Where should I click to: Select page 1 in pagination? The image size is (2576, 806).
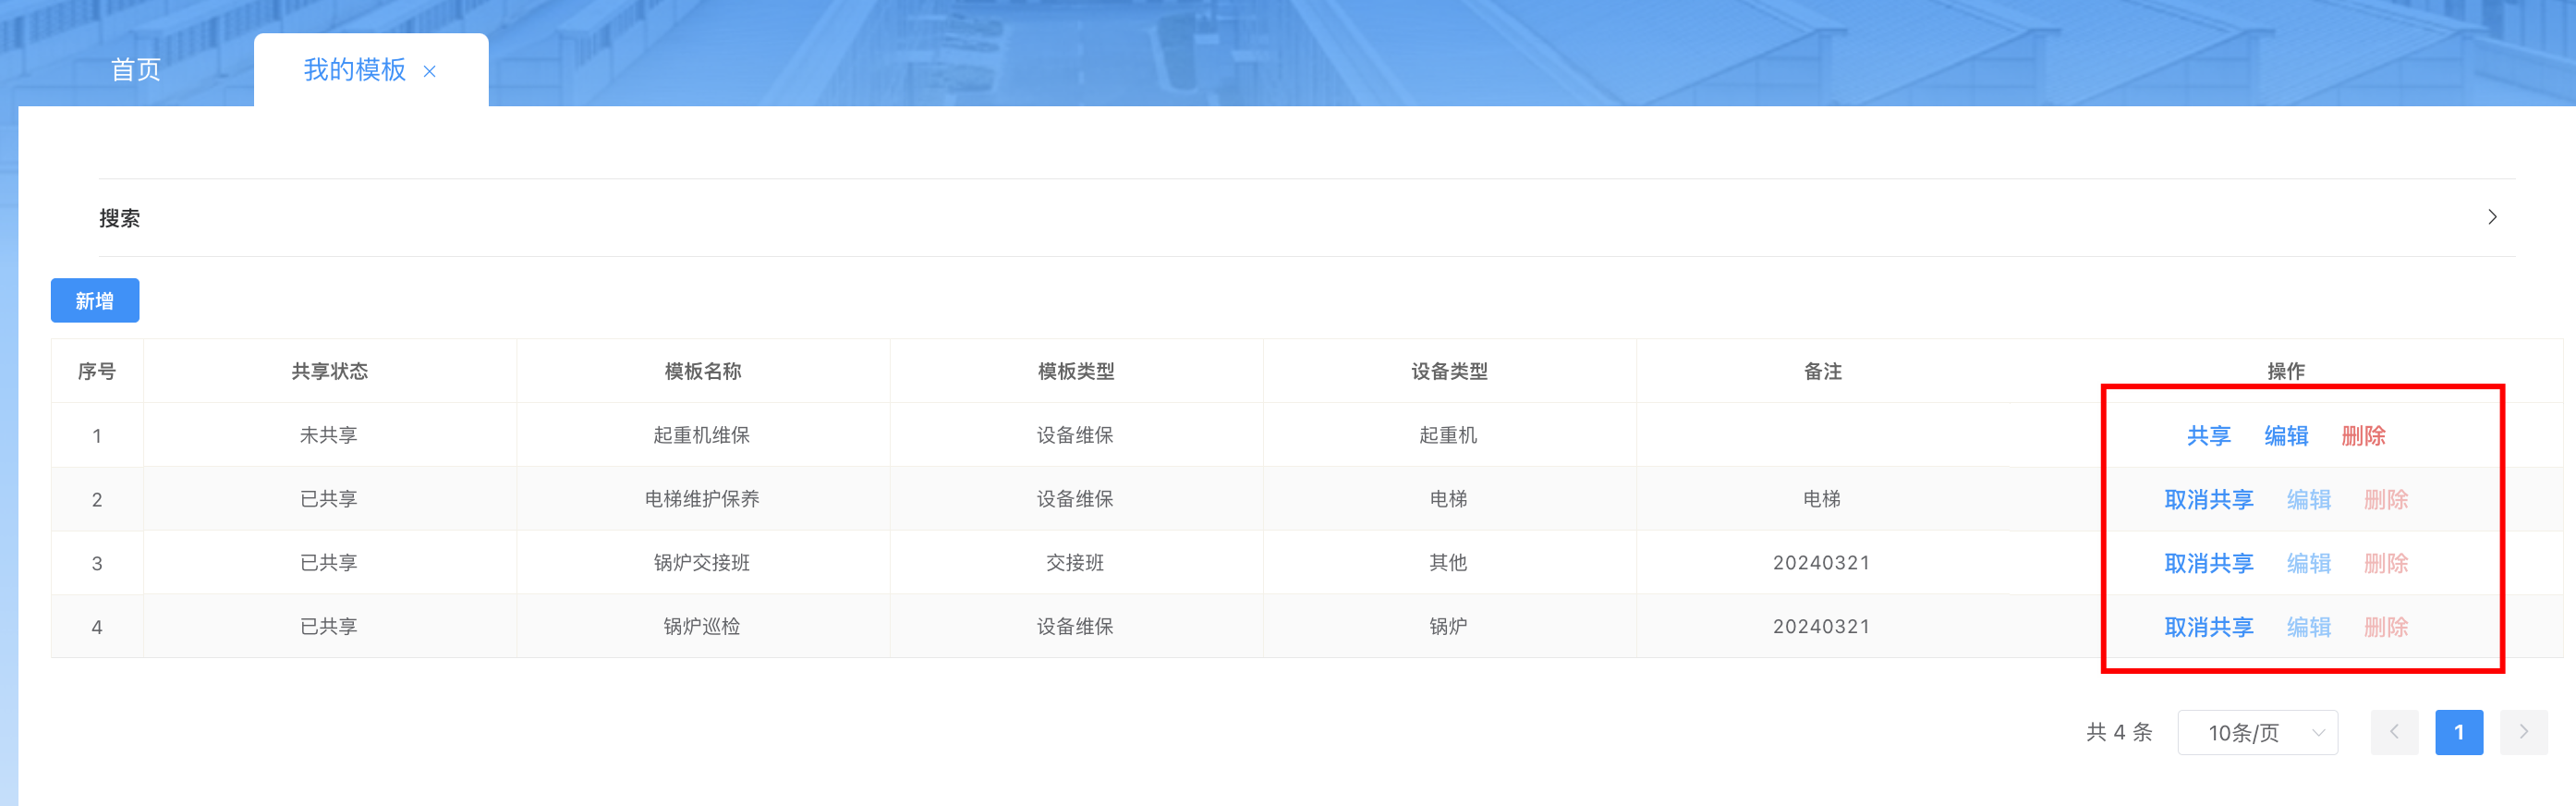[x=2459, y=733]
